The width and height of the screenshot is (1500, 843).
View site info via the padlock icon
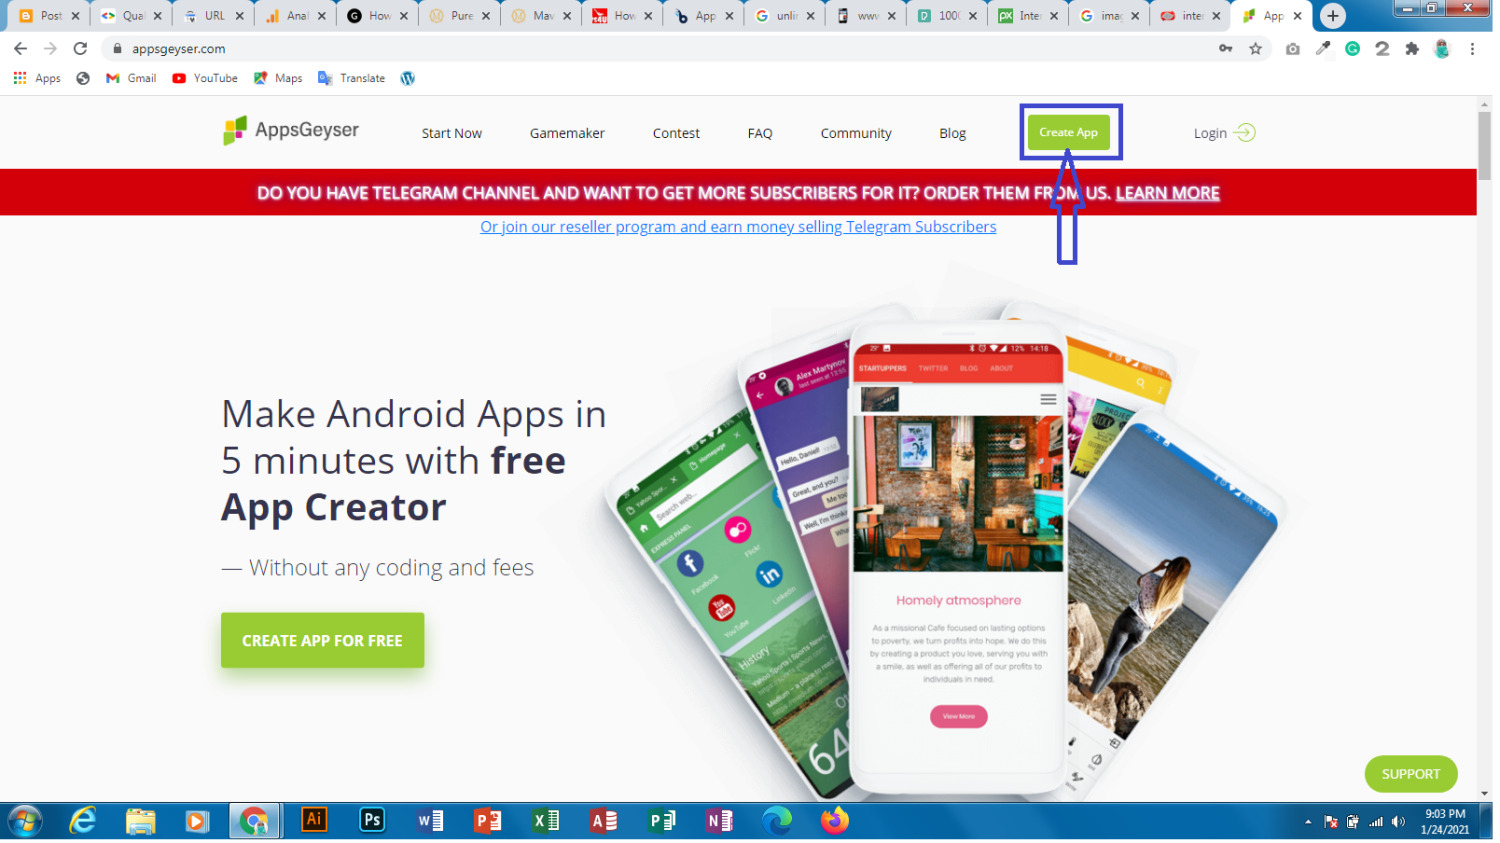click(x=117, y=48)
